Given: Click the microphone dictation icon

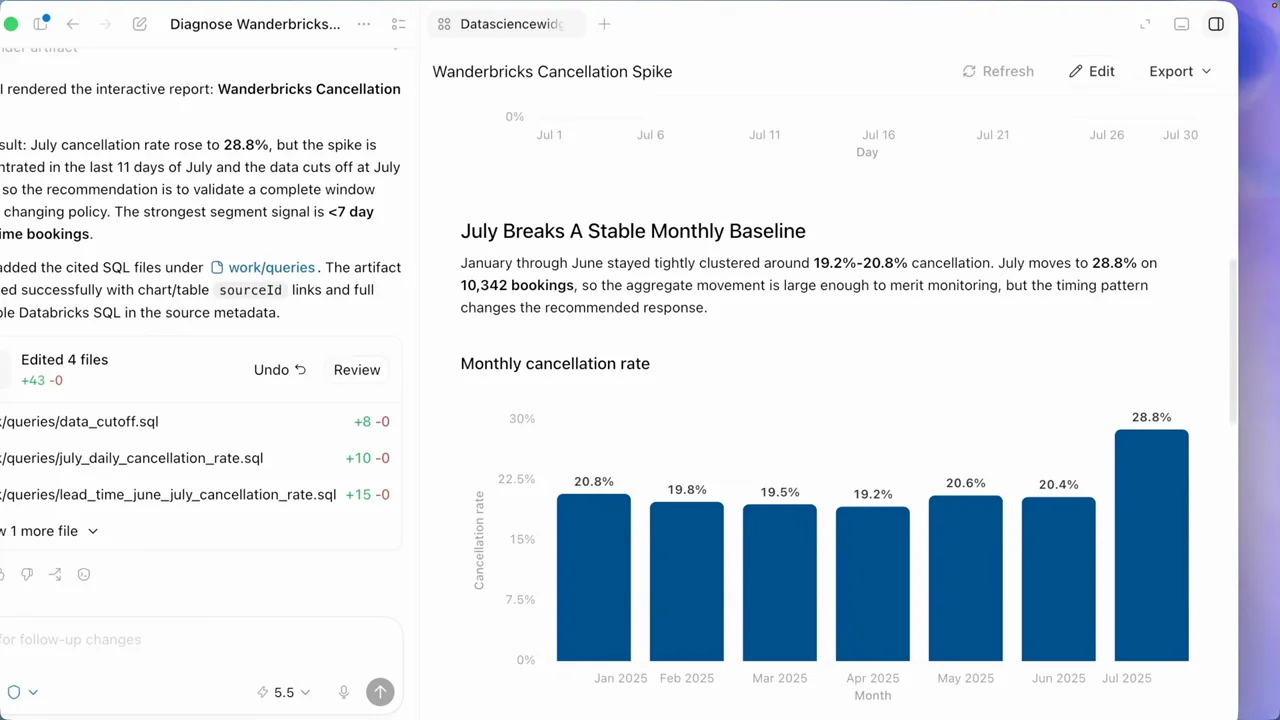Looking at the screenshot, I should (x=344, y=692).
